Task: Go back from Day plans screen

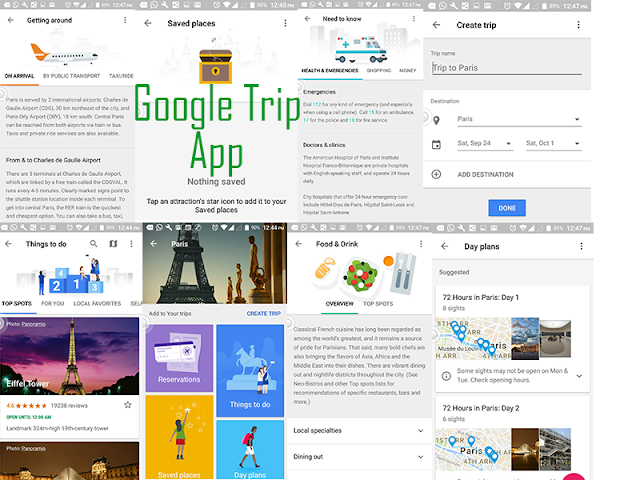Action: tap(445, 246)
